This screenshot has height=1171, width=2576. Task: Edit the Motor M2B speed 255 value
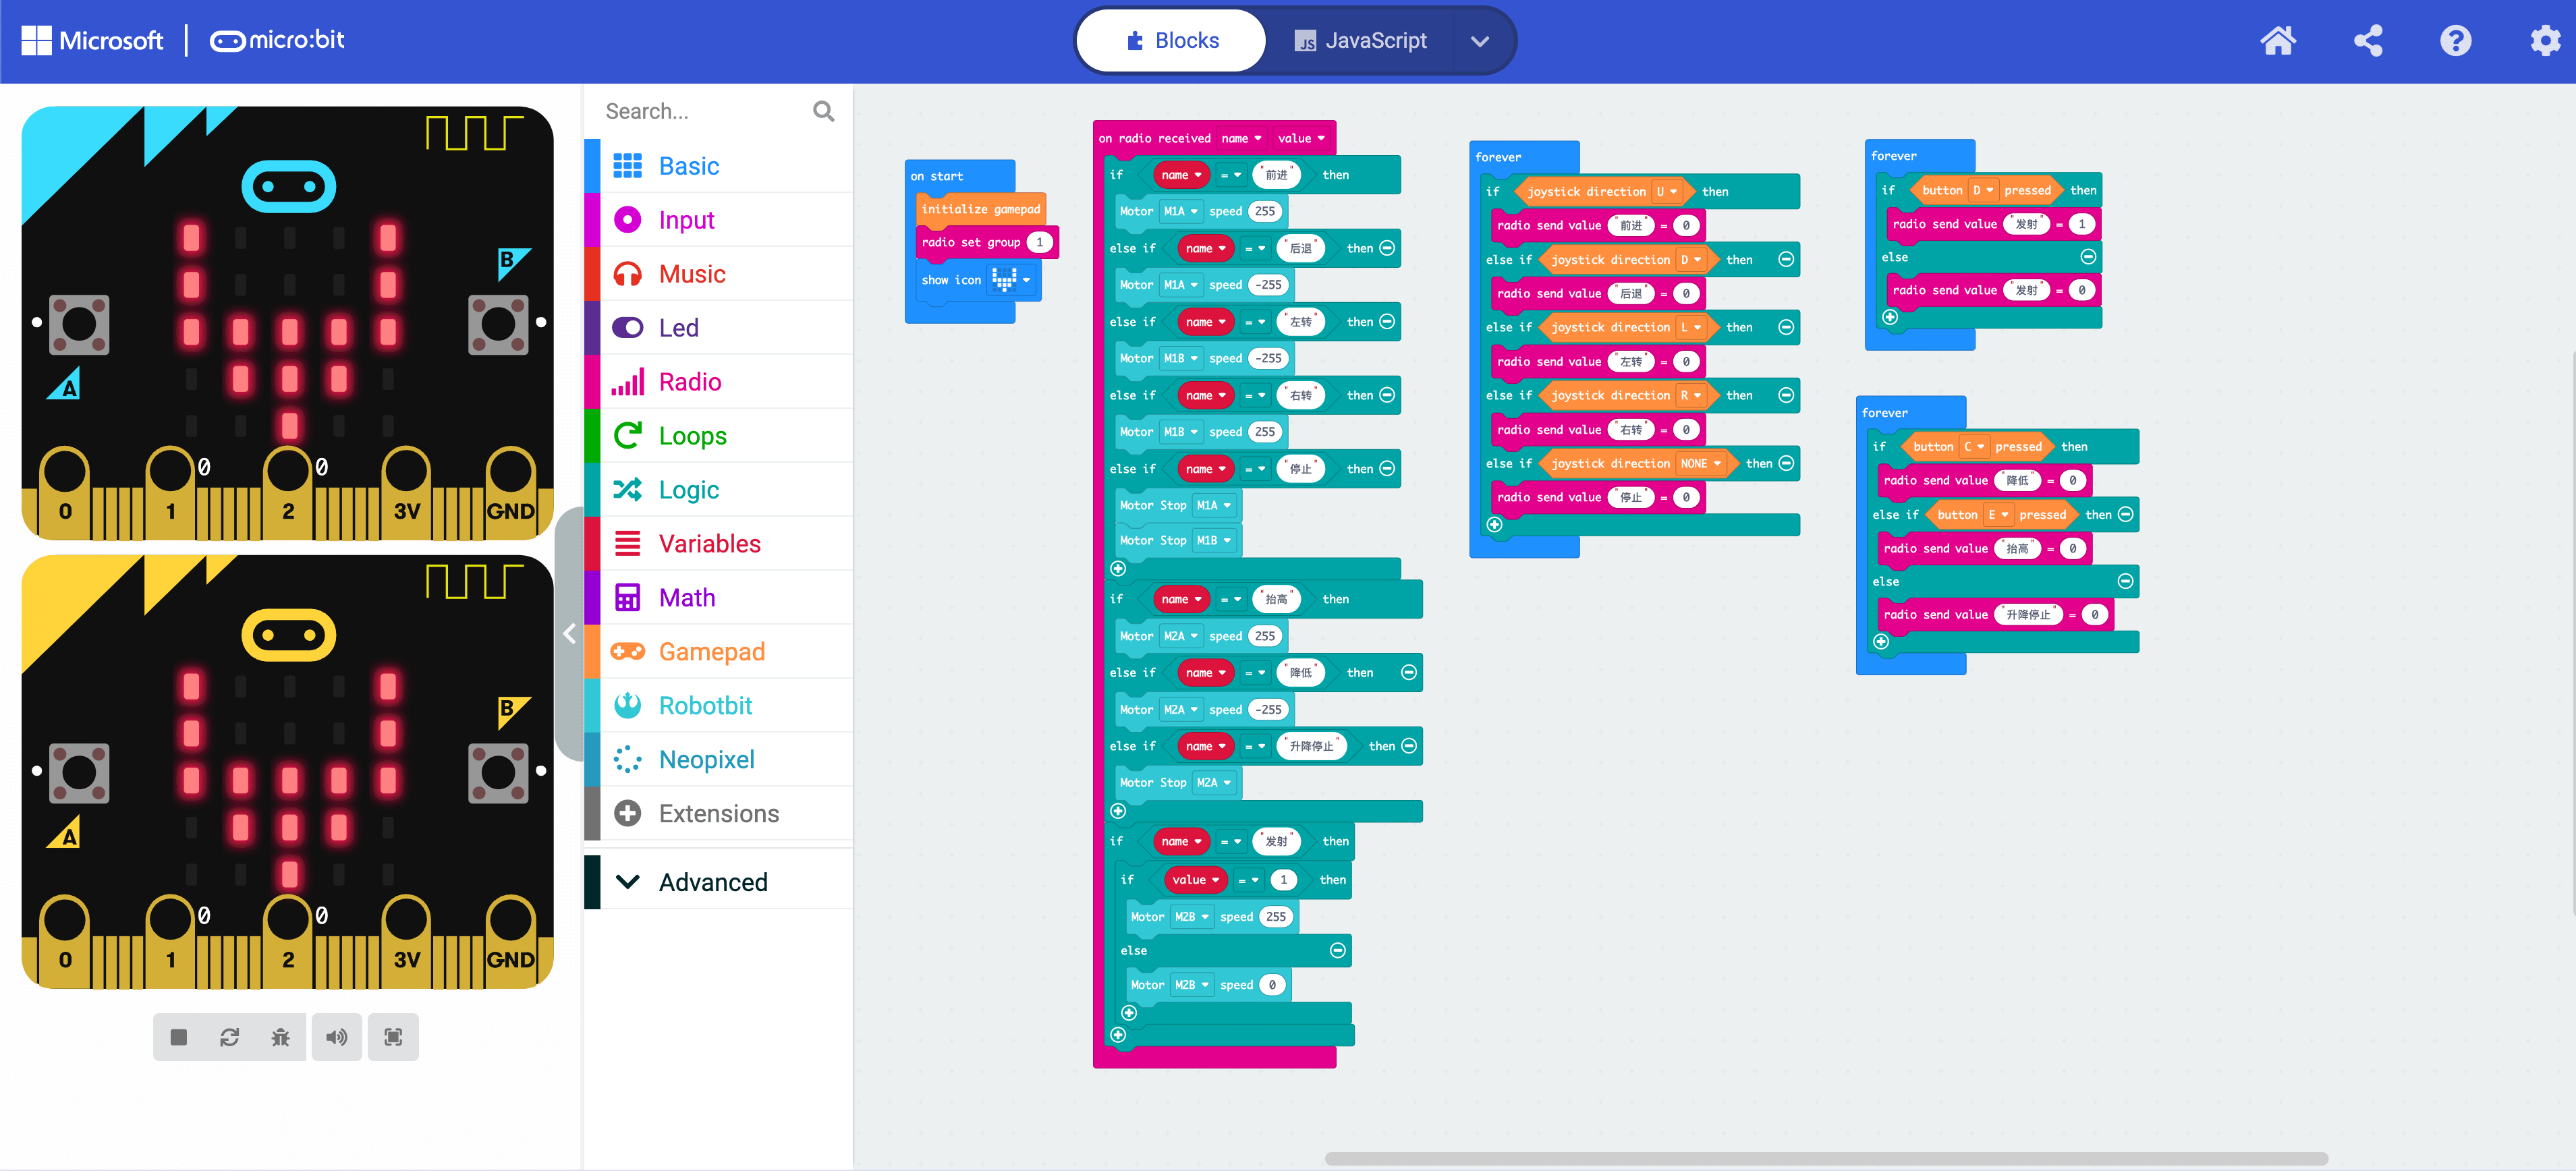(1275, 916)
